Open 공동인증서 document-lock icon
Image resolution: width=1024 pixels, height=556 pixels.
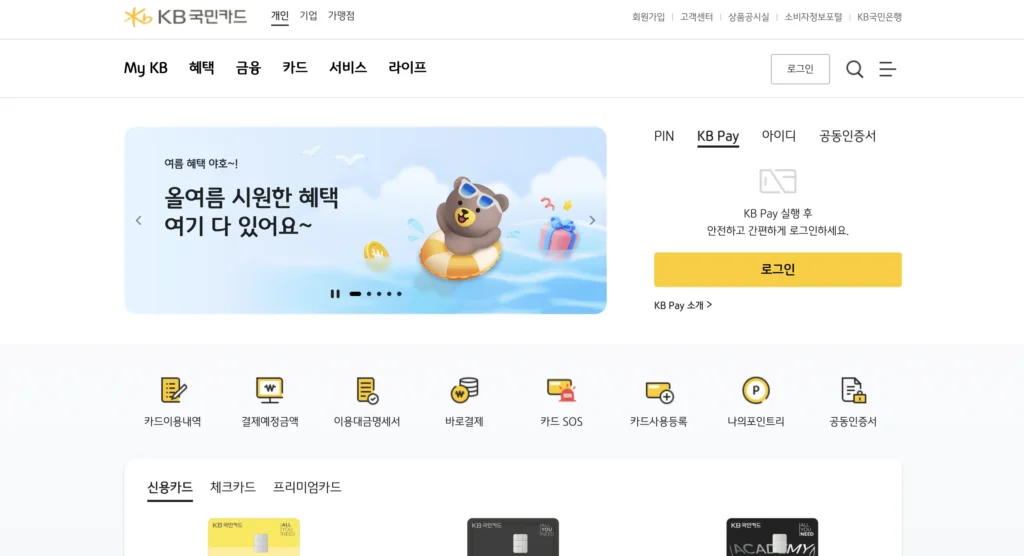[853, 390]
